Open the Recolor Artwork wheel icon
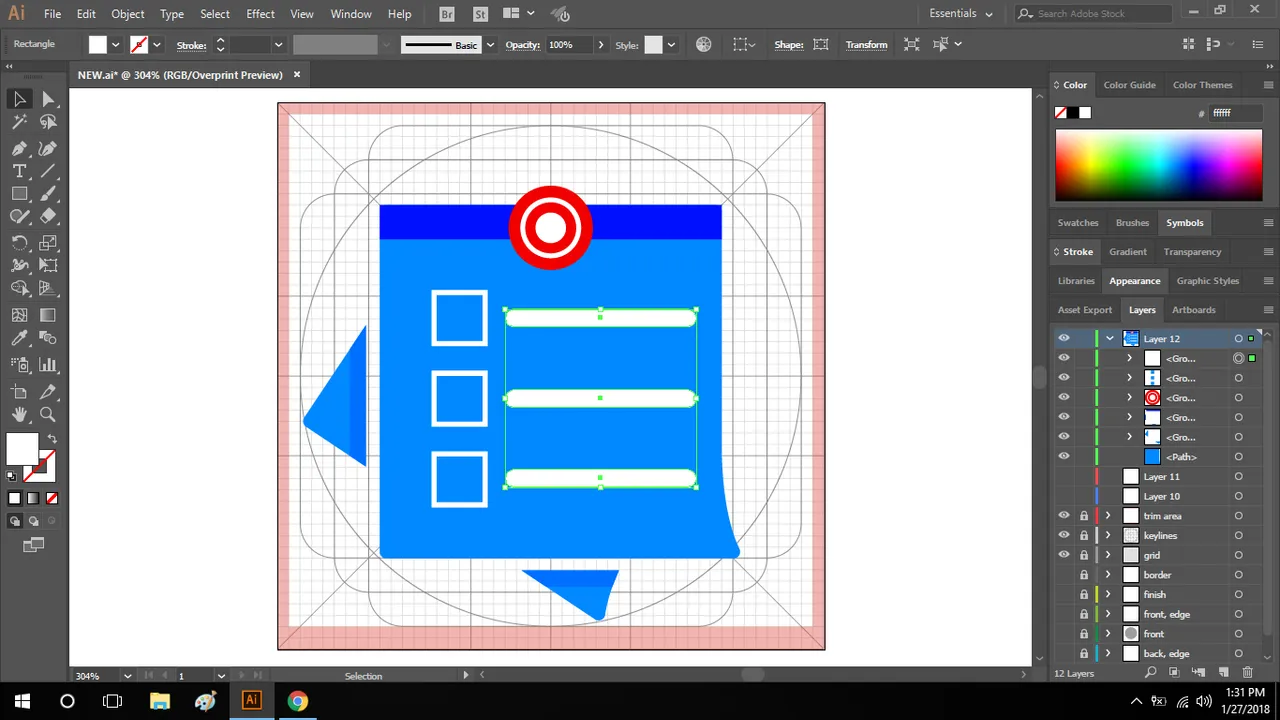 [704, 44]
